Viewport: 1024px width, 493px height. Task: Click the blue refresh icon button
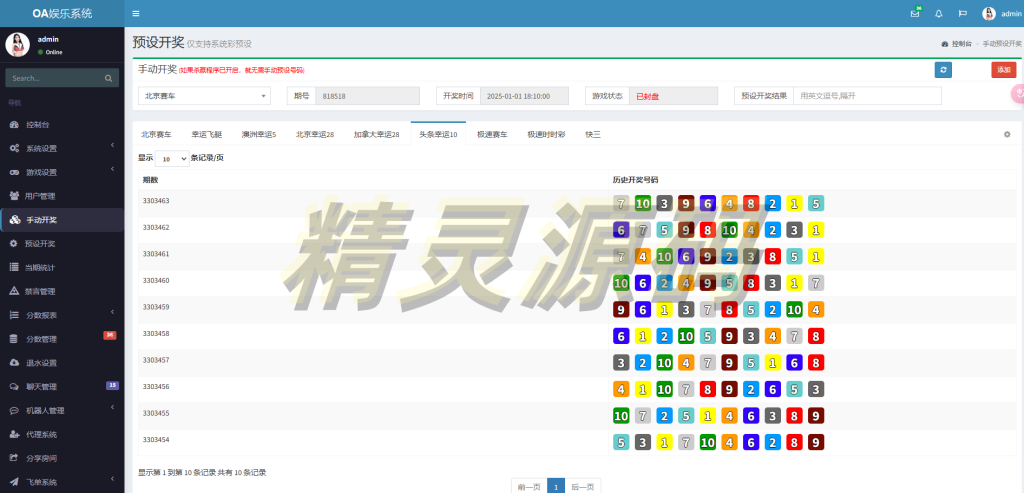coord(942,70)
